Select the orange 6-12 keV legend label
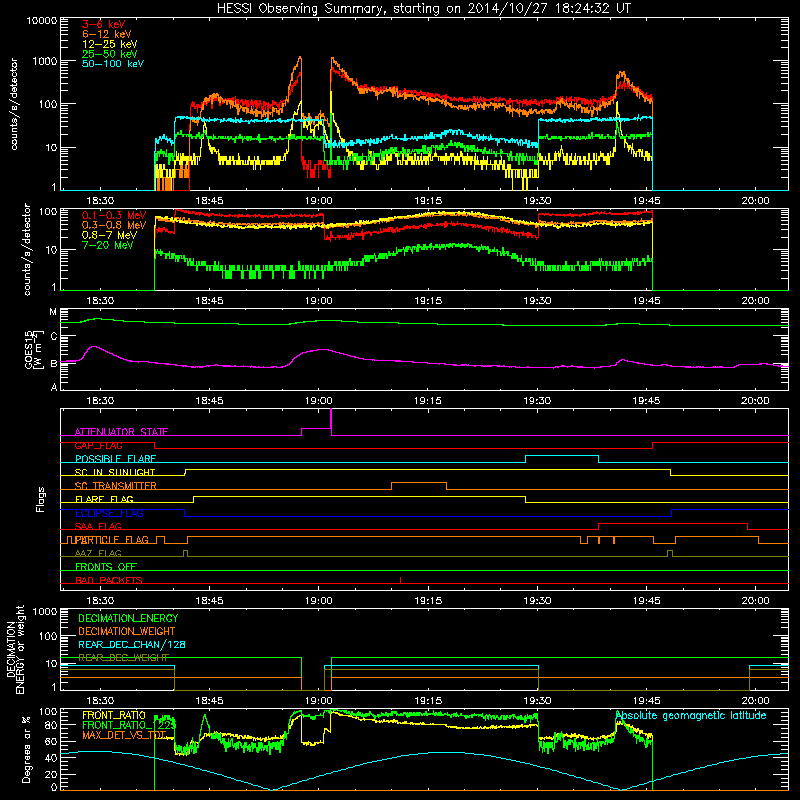The width and height of the screenshot is (800, 800). (107, 34)
